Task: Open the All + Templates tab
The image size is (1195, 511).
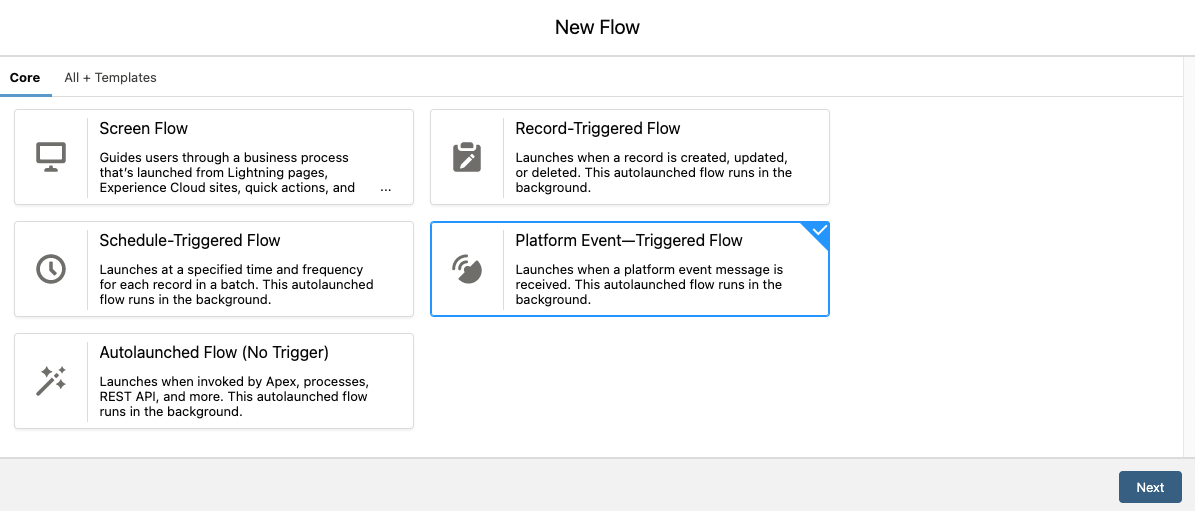Action: (x=110, y=77)
